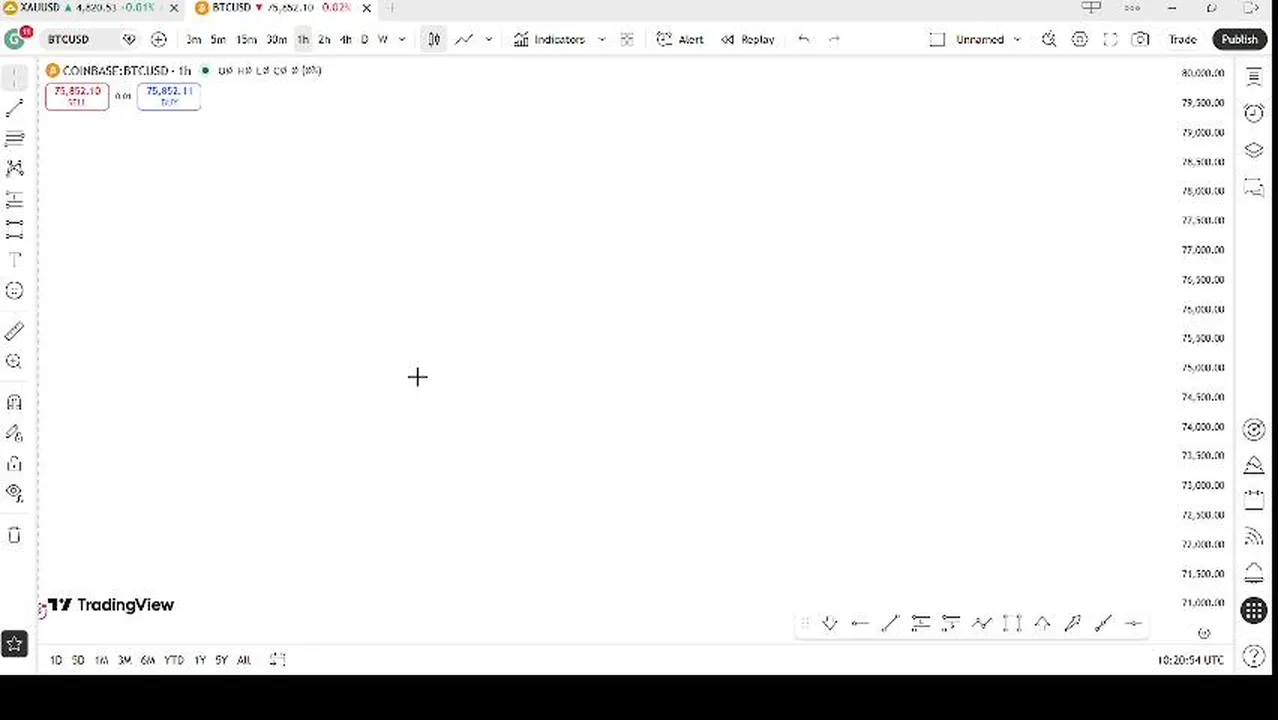Open the watchlist panel icon in right sidebar

click(1254, 78)
